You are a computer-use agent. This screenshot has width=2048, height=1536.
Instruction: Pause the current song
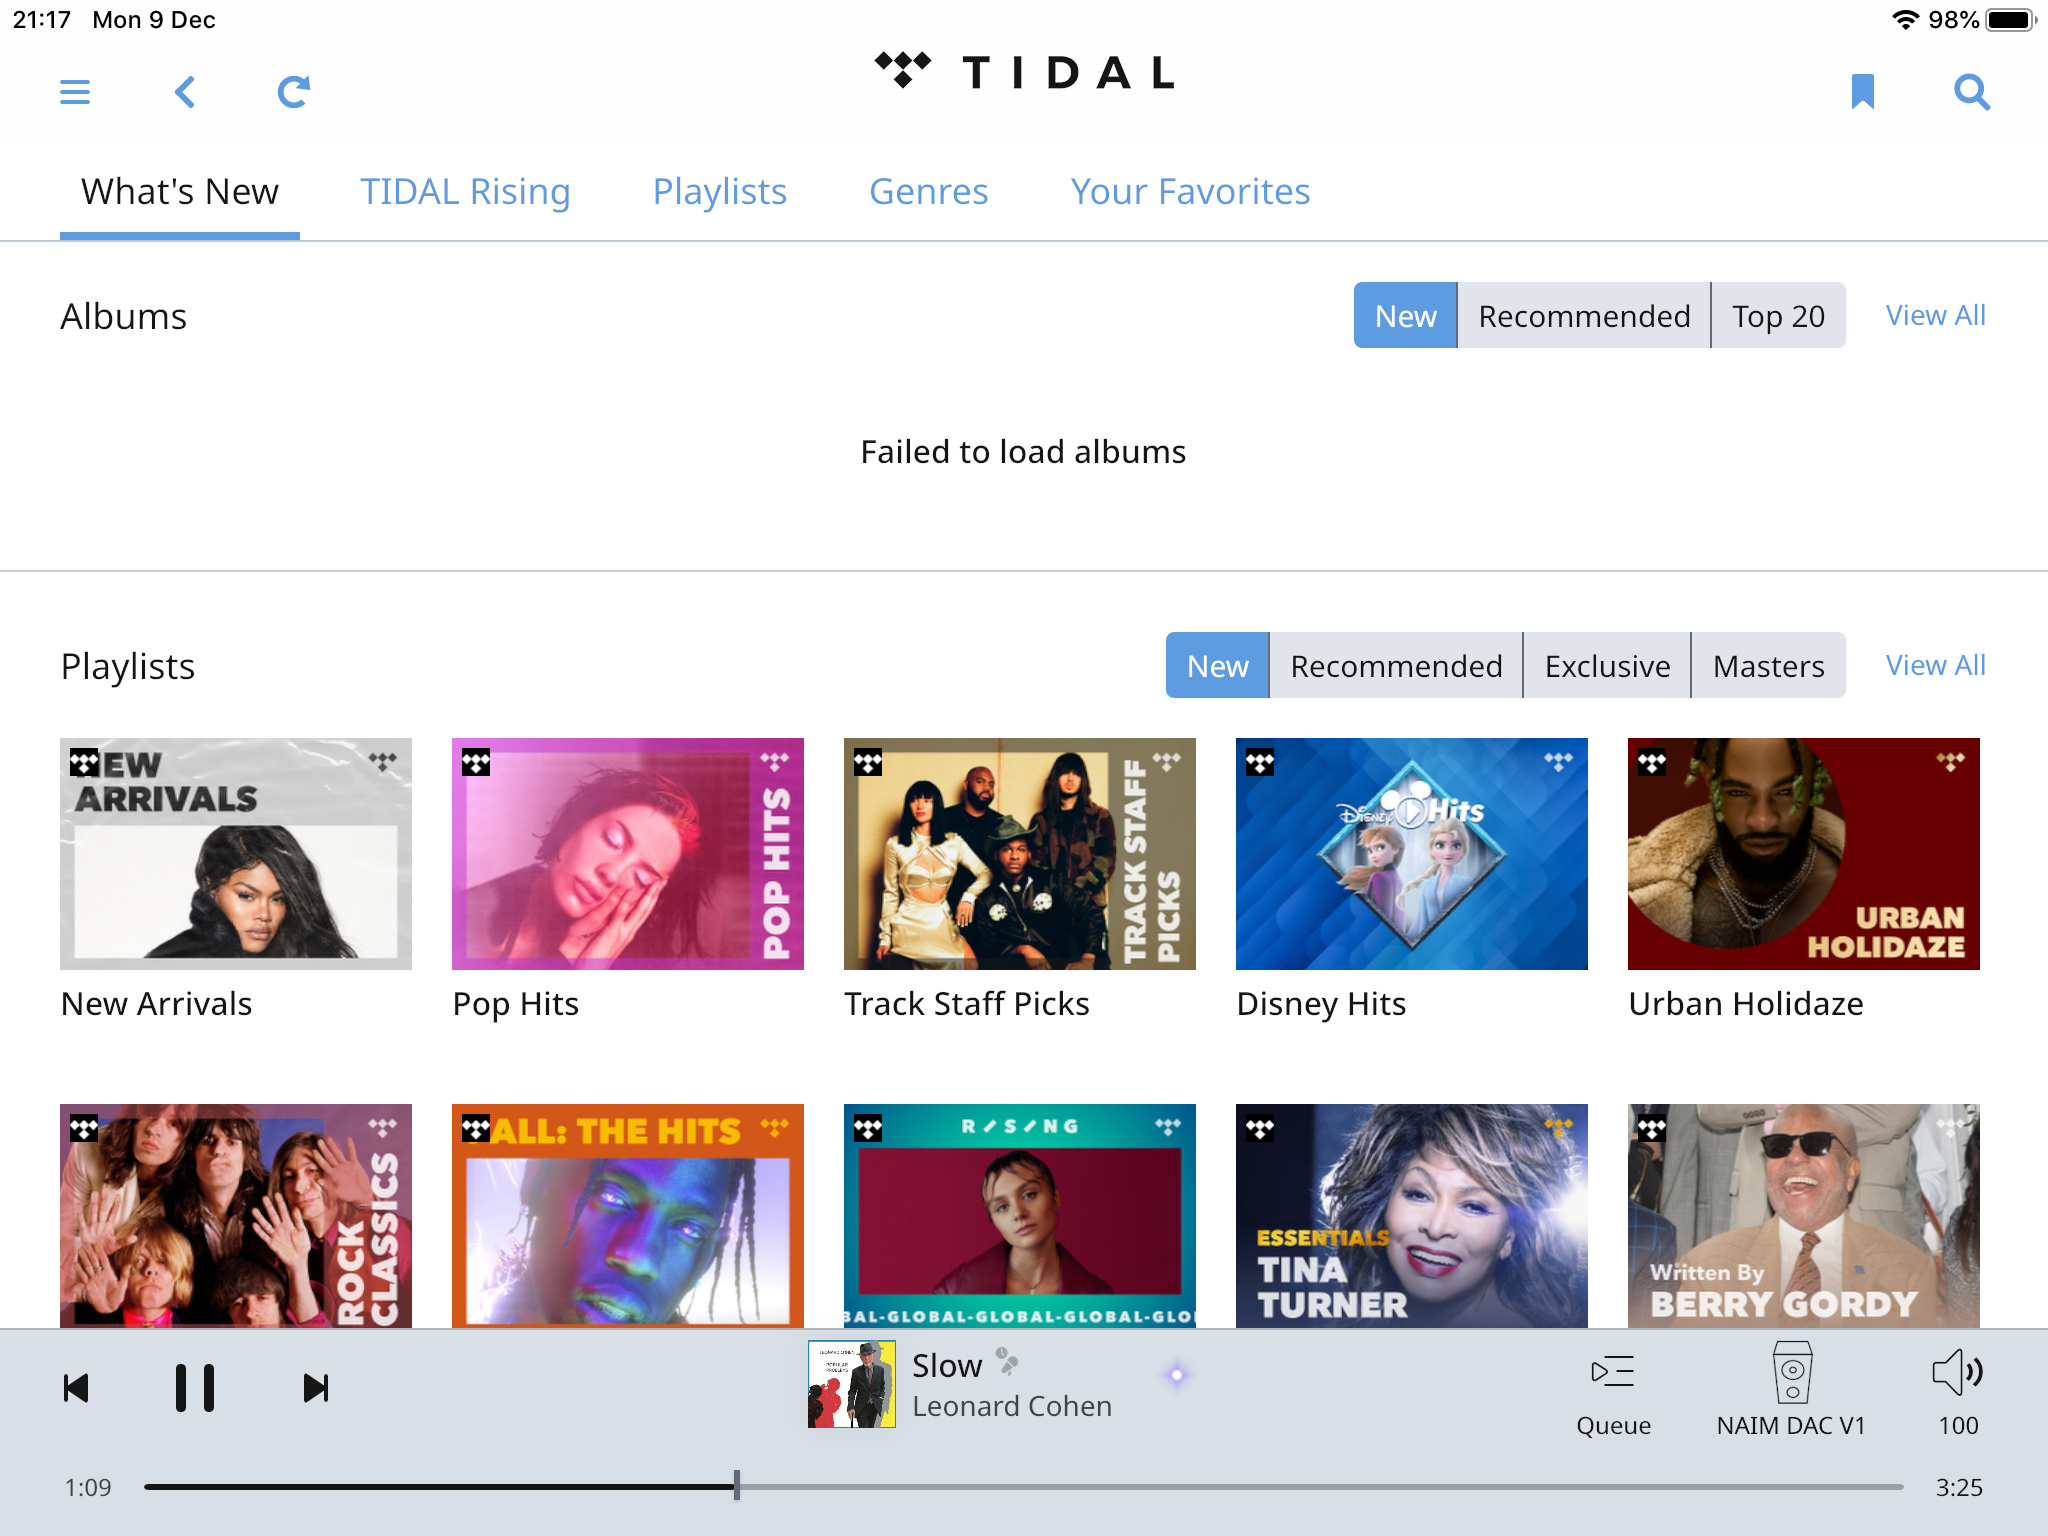195,1388
